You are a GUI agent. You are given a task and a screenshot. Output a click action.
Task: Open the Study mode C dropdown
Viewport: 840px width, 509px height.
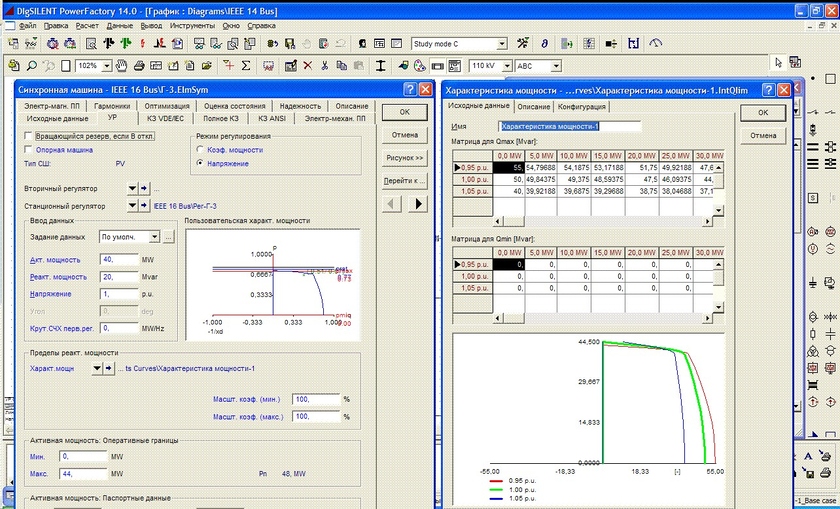point(502,44)
